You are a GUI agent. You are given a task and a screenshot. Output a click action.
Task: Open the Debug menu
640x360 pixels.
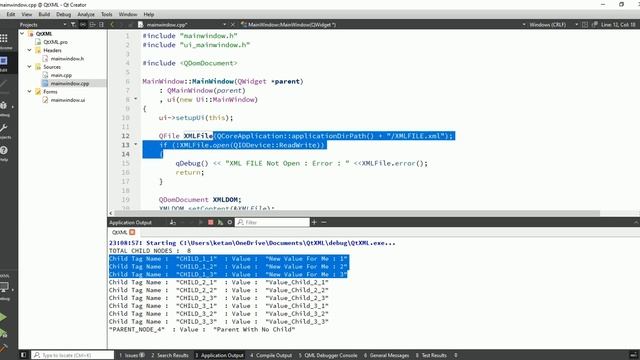click(63, 14)
